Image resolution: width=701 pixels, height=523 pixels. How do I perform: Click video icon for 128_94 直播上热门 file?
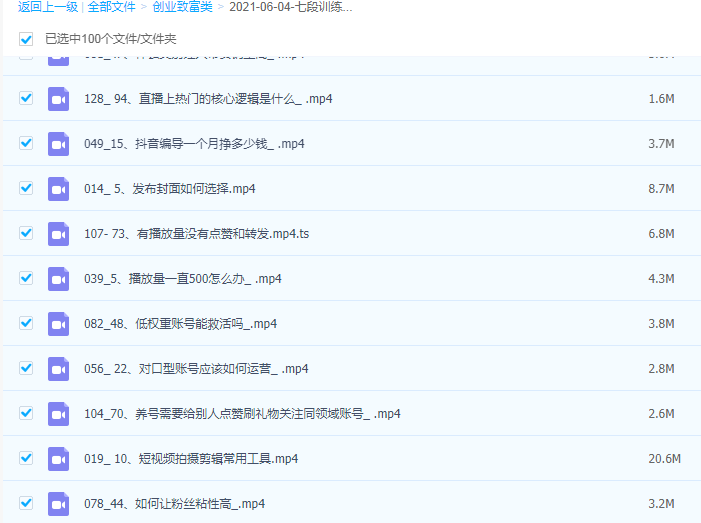[59, 99]
